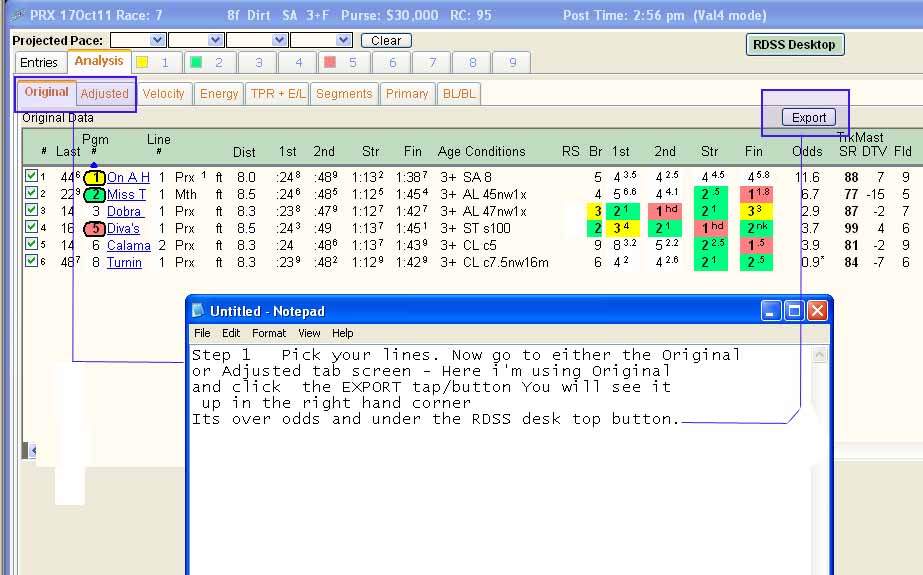Open the RDSS Desktop button

tap(795, 45)
